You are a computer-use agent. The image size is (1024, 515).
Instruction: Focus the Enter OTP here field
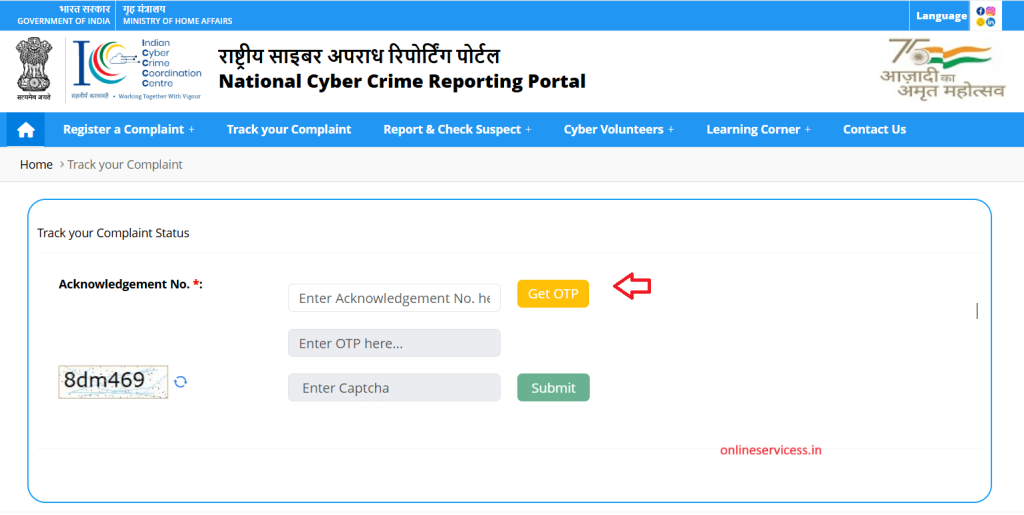[x=394, y=343]
